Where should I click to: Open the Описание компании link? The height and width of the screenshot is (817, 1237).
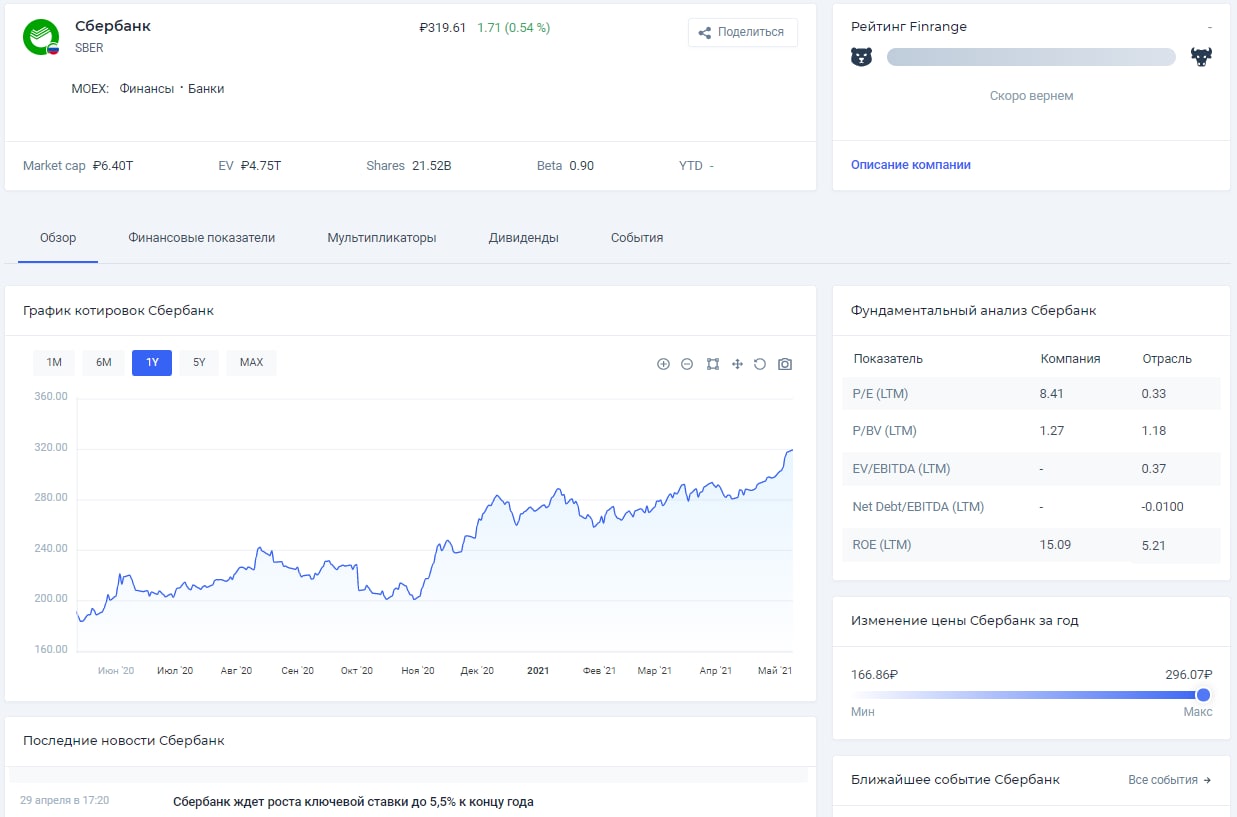pos(910,165)
